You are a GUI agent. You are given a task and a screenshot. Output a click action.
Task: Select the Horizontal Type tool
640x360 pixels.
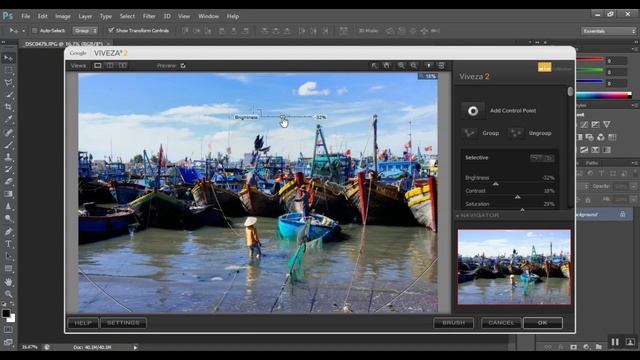8,244
